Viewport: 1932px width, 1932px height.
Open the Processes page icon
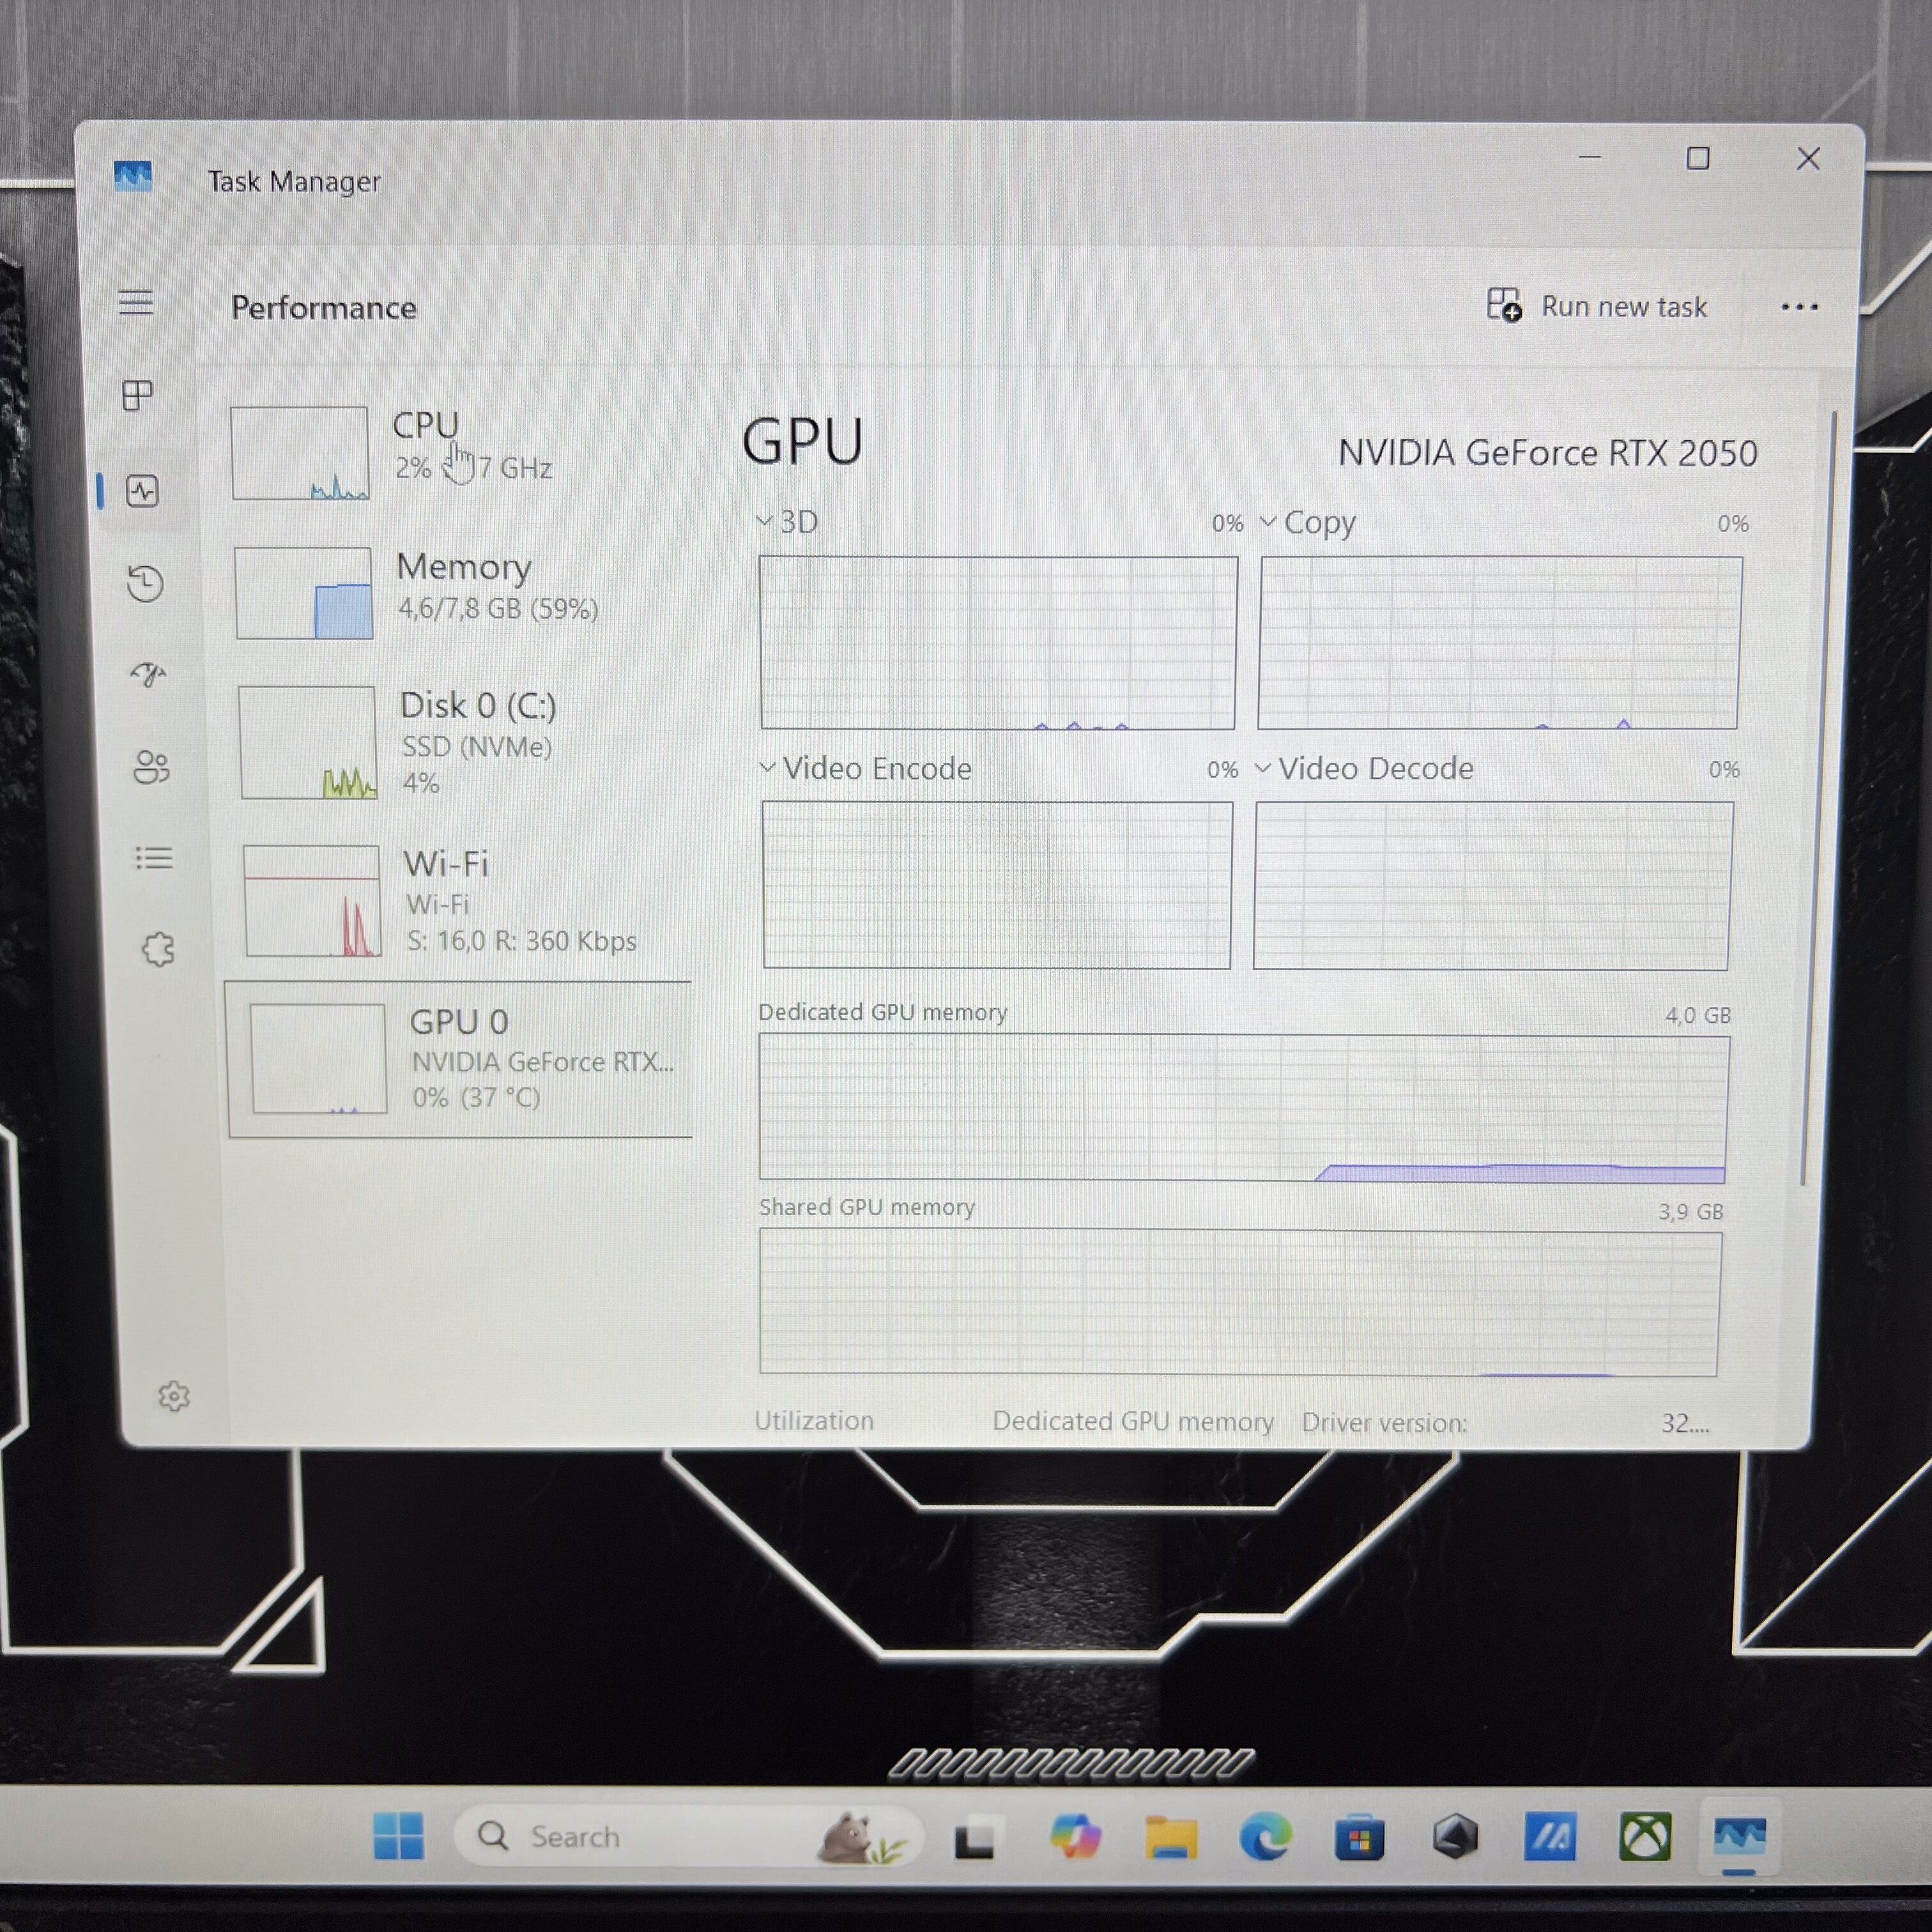138,395
